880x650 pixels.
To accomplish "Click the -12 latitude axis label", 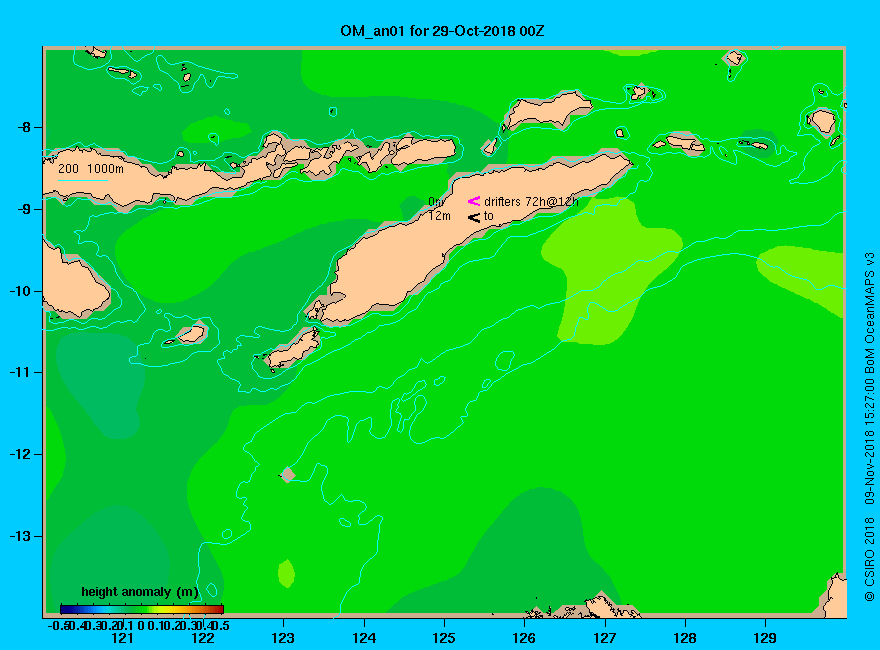I will coord(20,454).
